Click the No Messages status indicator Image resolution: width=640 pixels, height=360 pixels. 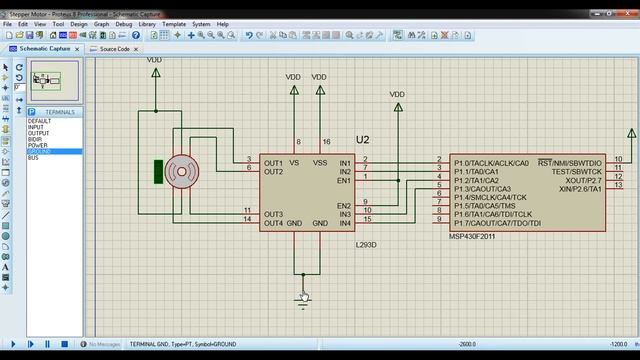100,344
